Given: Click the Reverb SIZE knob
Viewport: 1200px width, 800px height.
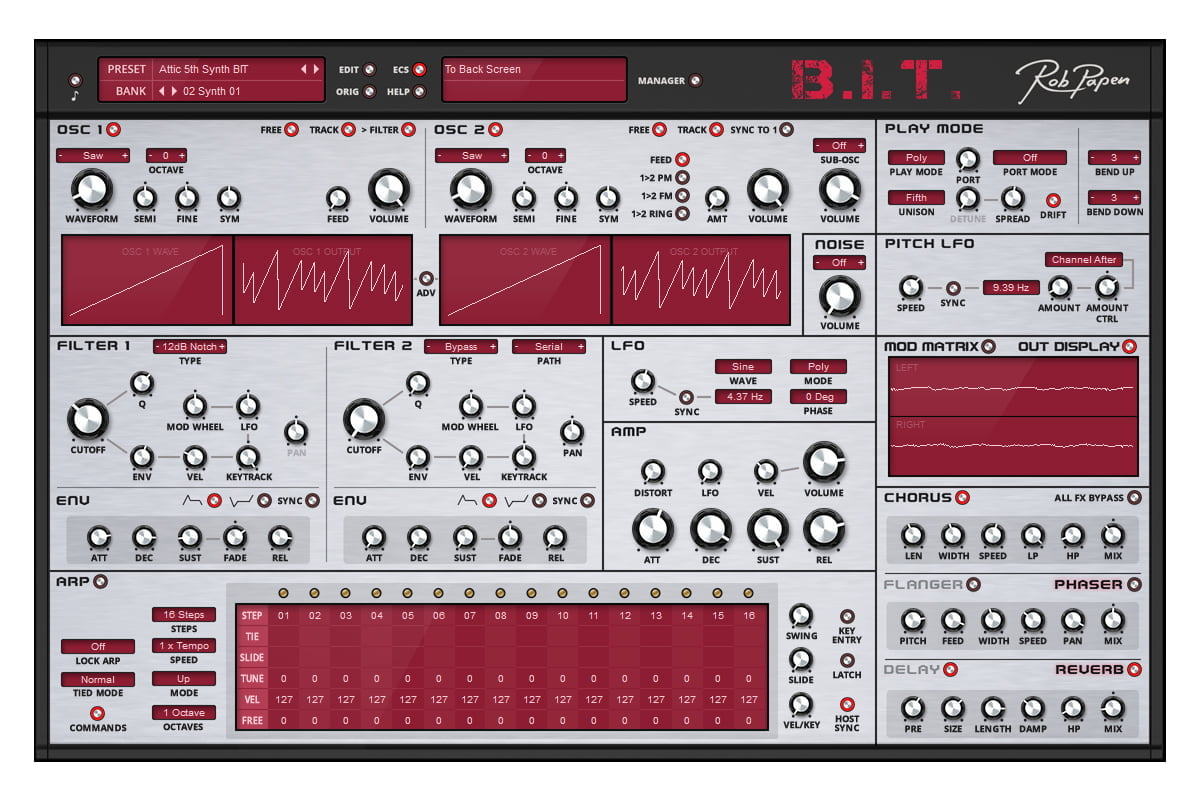Looking at the screenshot, I should 952,709.
